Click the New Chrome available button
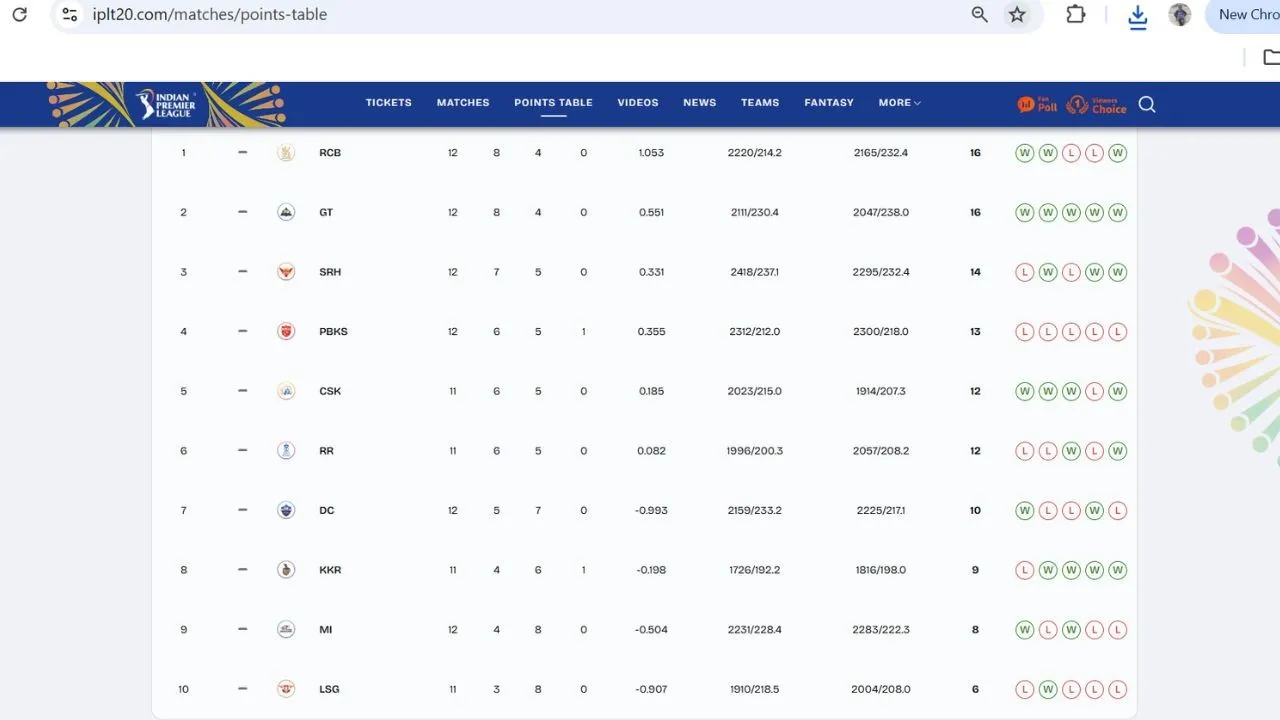Viewport: 1280px width, 720px height. click(1245, 14)
